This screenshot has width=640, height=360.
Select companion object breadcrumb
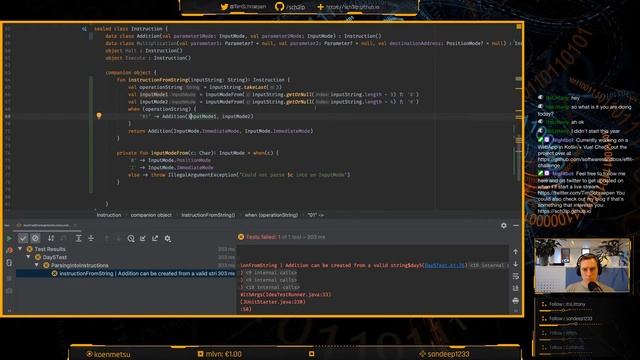[151, 215]
